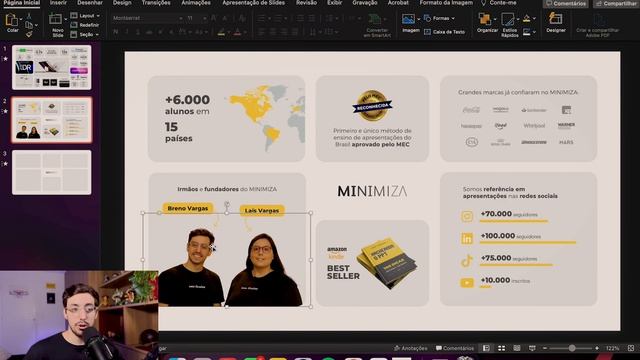Open the Comentários button at top right
Image resolution: width=640 pixels, height=360 pixels.
(x=565, y=4)
